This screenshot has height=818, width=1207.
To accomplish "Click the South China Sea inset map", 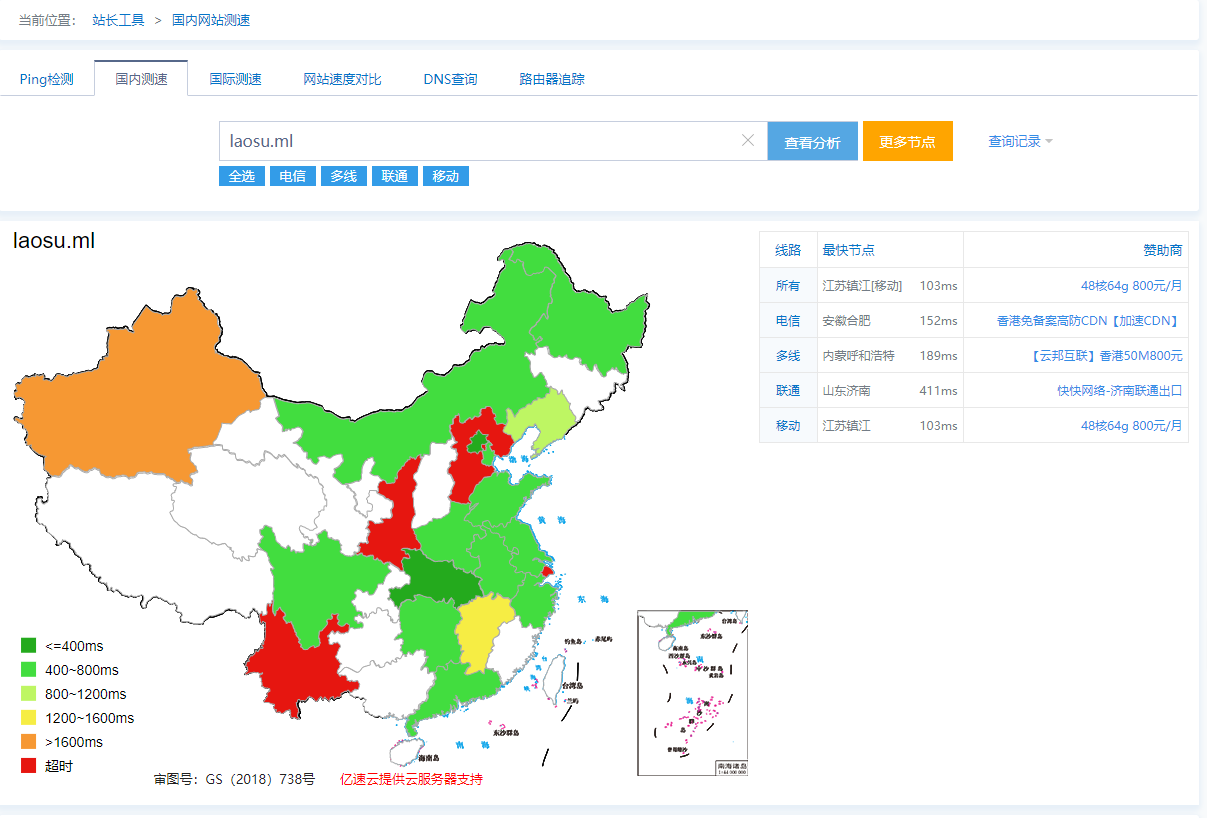I will tap(692, 692).
